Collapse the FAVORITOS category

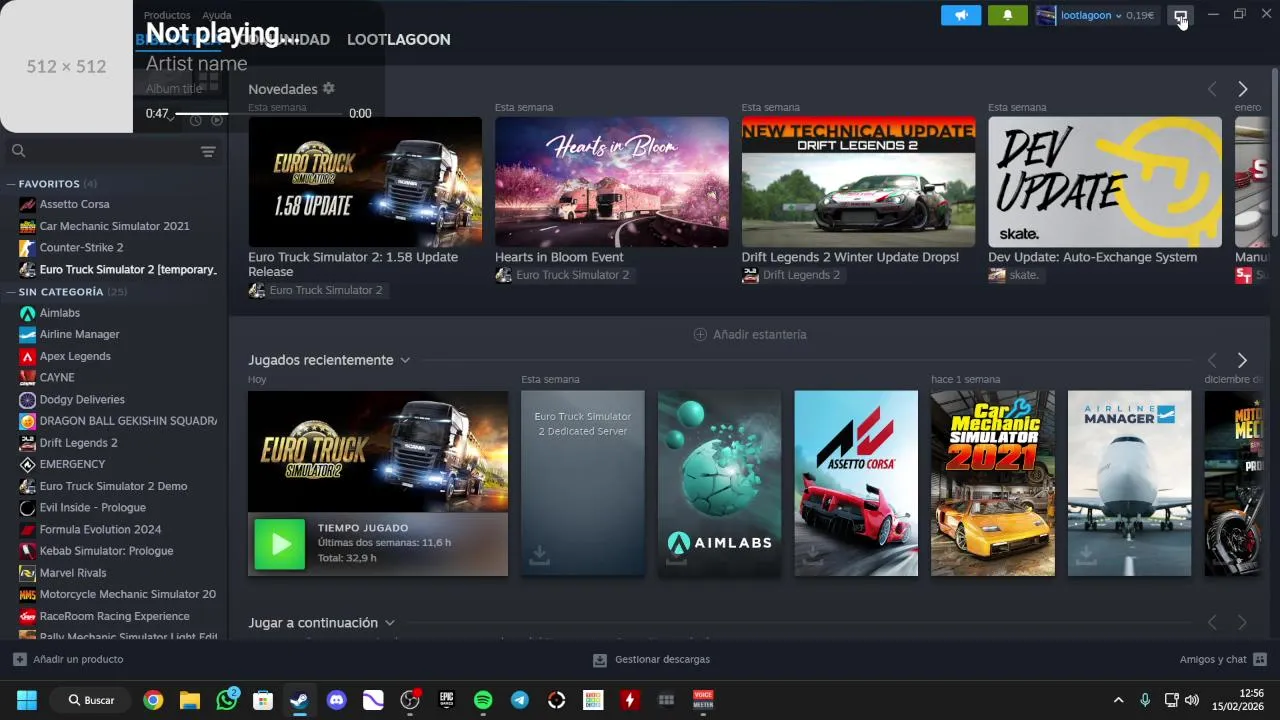click(x=10, y=184)
